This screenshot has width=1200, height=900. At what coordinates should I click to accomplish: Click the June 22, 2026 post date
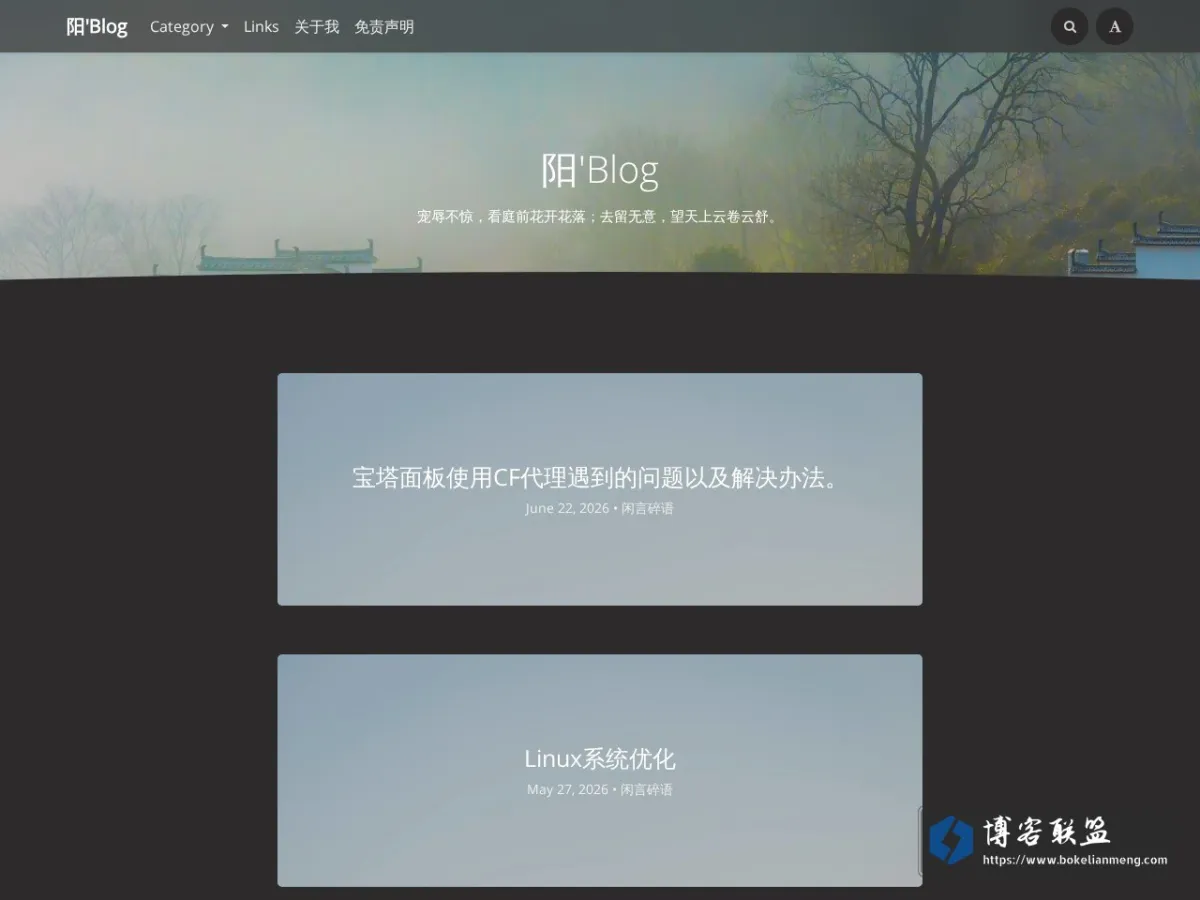tap(567, 508)
